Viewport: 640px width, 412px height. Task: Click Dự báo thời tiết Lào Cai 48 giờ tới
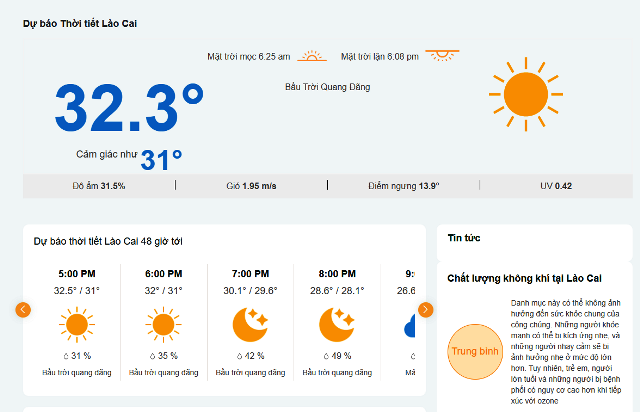pyautogui.click(x=108, y=241)
